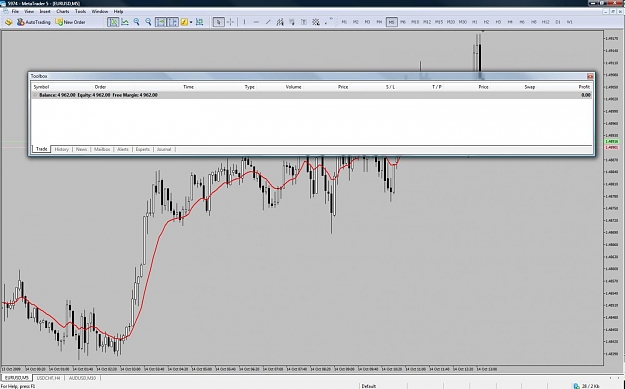Open the Tools menu

(81, 12)
